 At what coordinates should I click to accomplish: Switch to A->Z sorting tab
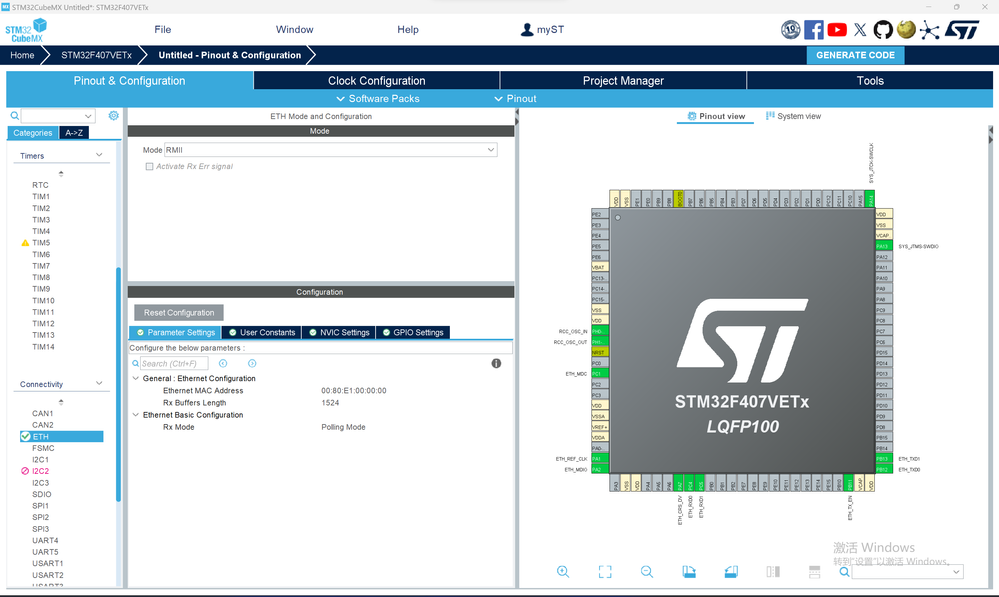(74, 133)
